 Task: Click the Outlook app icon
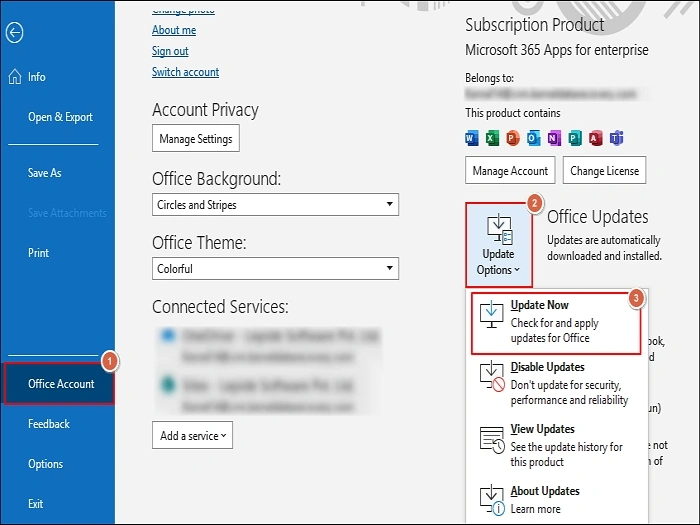533,138
